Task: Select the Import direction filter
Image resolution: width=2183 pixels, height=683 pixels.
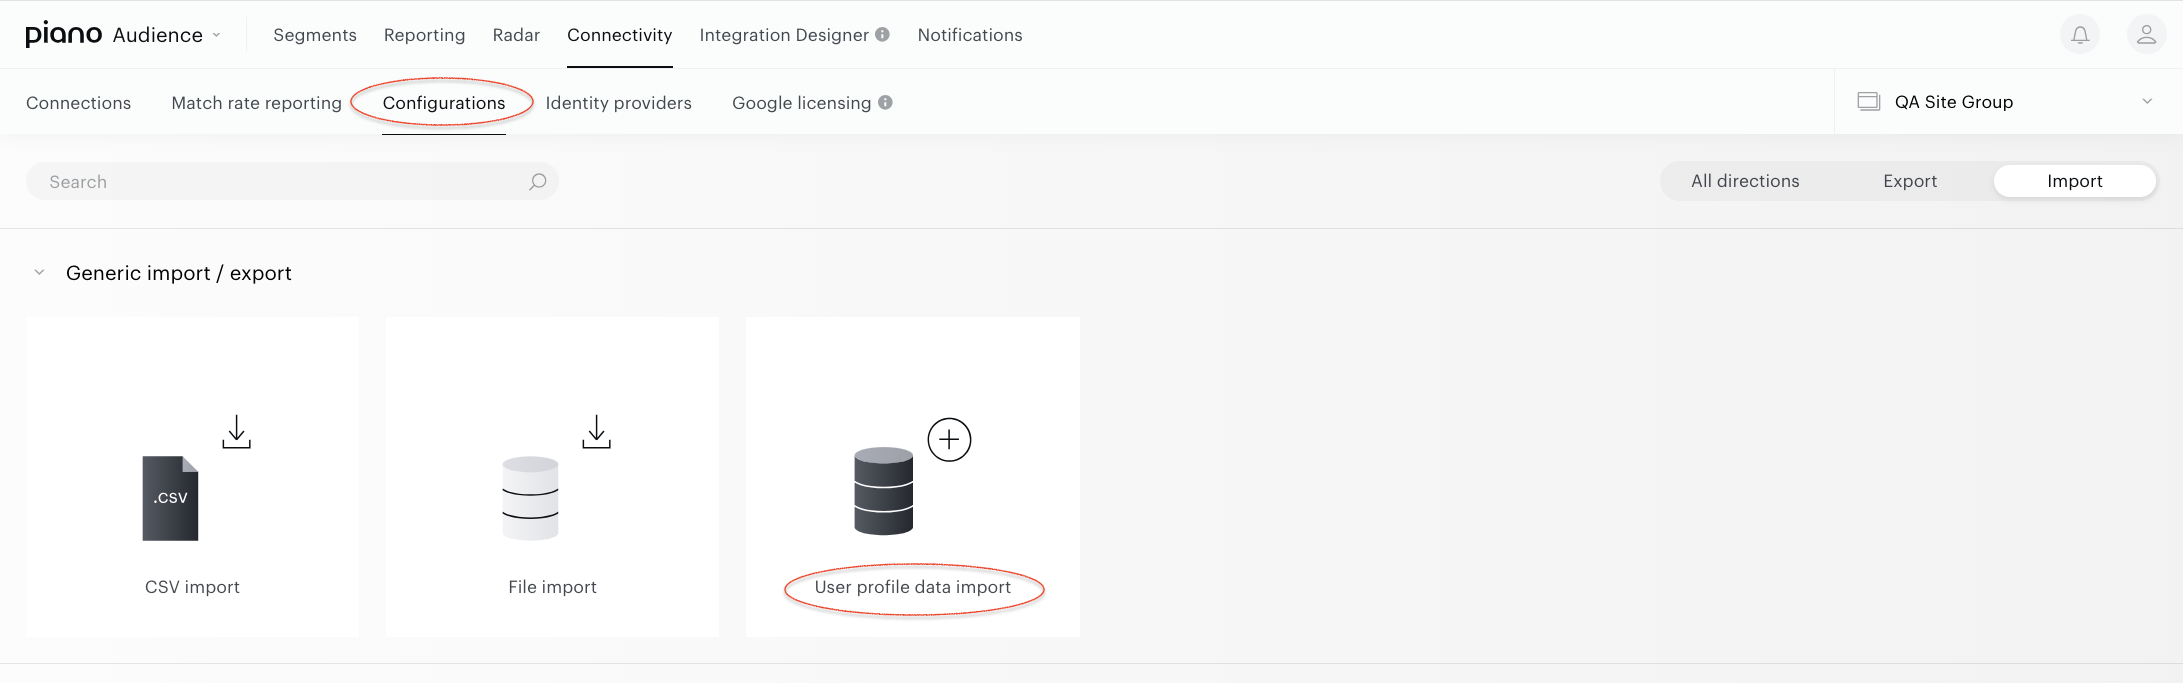Action: (x=2075, y=181)
